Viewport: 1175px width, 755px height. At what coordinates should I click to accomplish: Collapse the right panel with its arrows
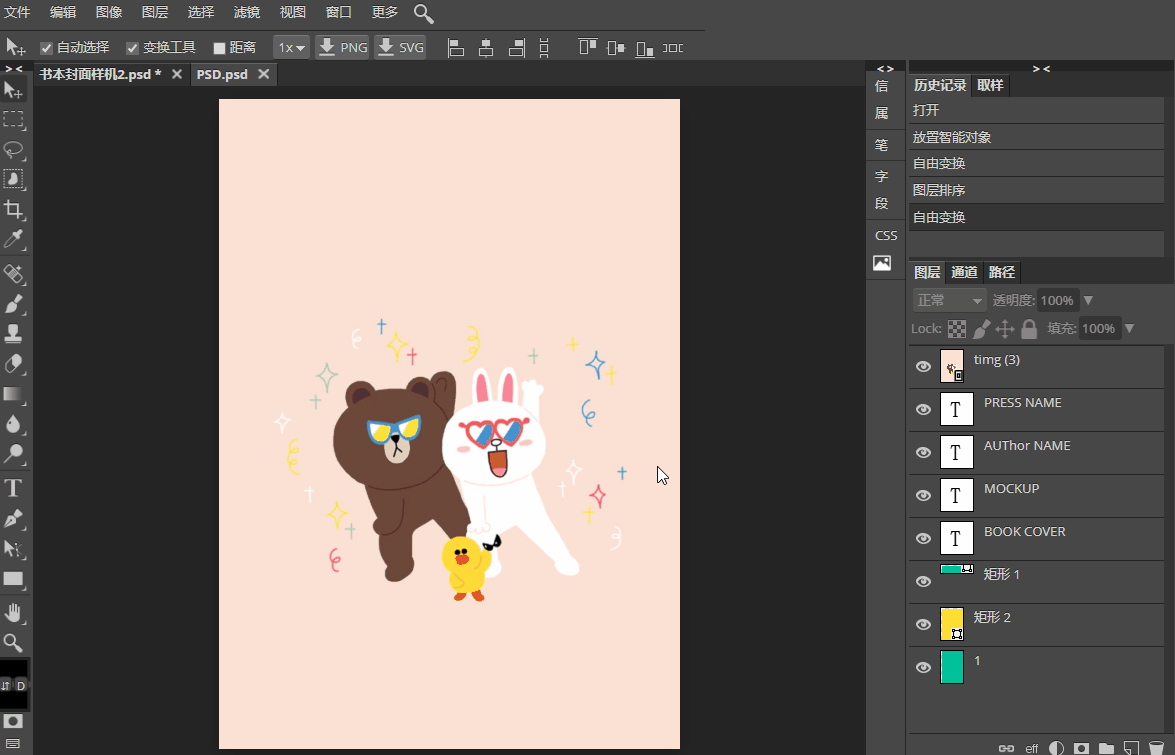1041,68
